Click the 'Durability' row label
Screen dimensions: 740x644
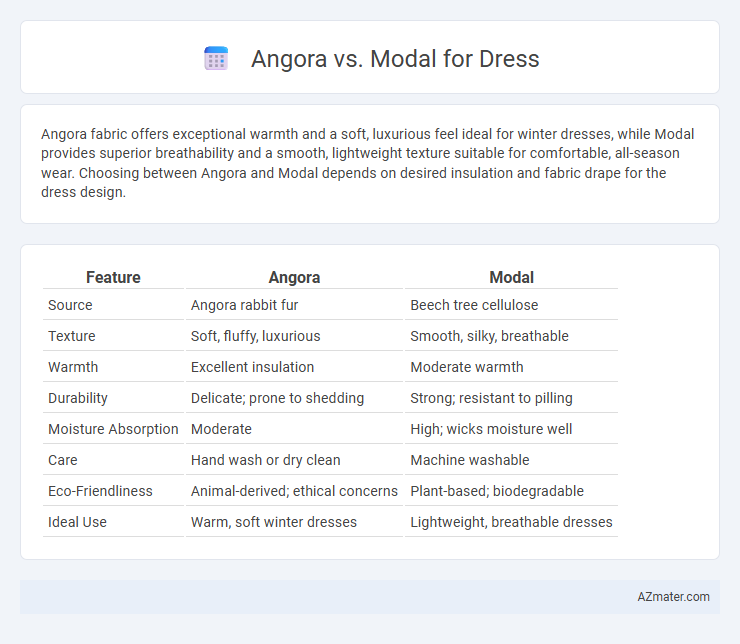[x=78, y=398]
